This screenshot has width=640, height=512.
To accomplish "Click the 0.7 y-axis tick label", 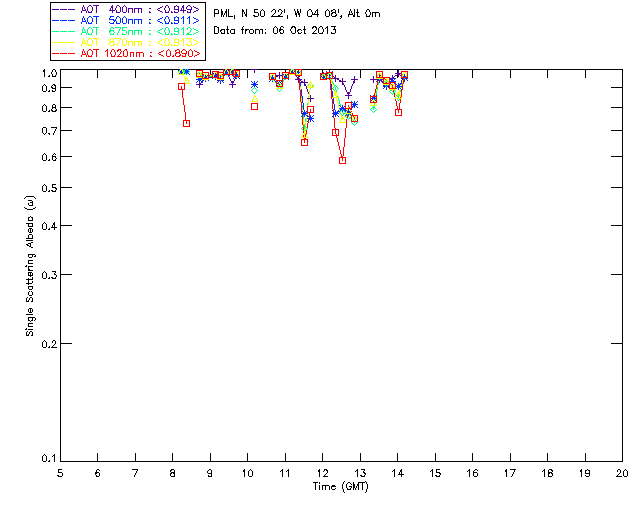I will click(49, 131).
